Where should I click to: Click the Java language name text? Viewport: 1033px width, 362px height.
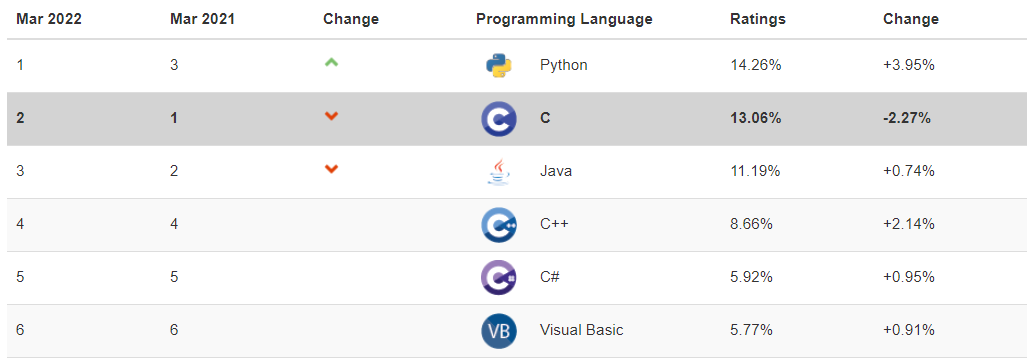555,171
